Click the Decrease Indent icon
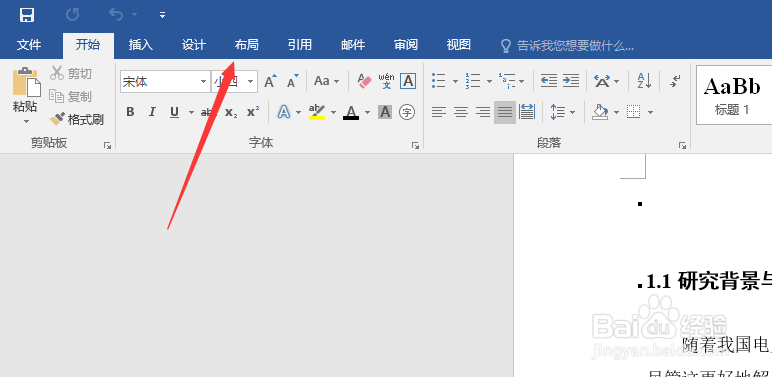This screenshot has width=772, height=377. click(548, 81)
